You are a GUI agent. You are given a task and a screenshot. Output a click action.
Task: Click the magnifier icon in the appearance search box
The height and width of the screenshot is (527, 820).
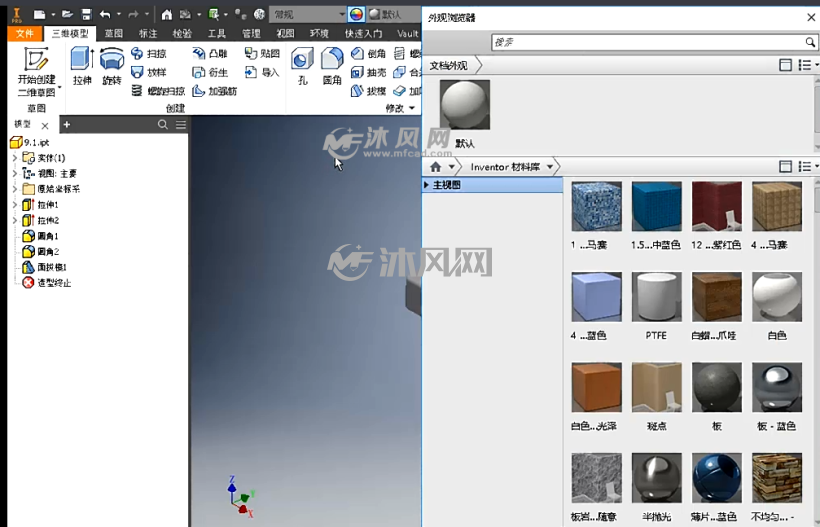[810, 42]
